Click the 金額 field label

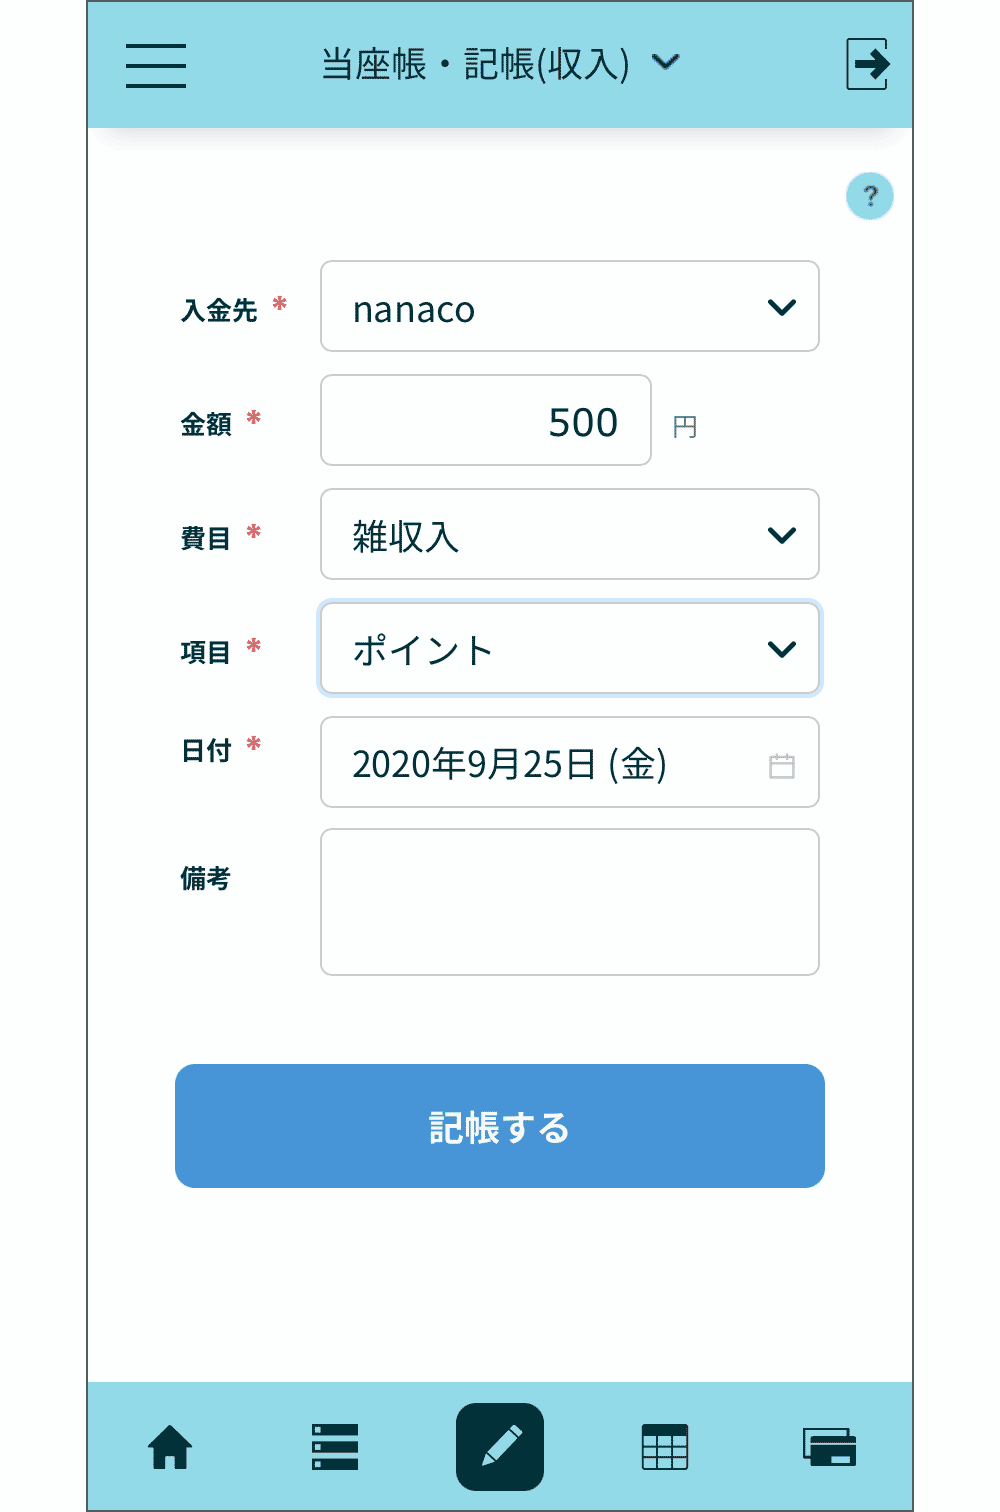point(206,424)
